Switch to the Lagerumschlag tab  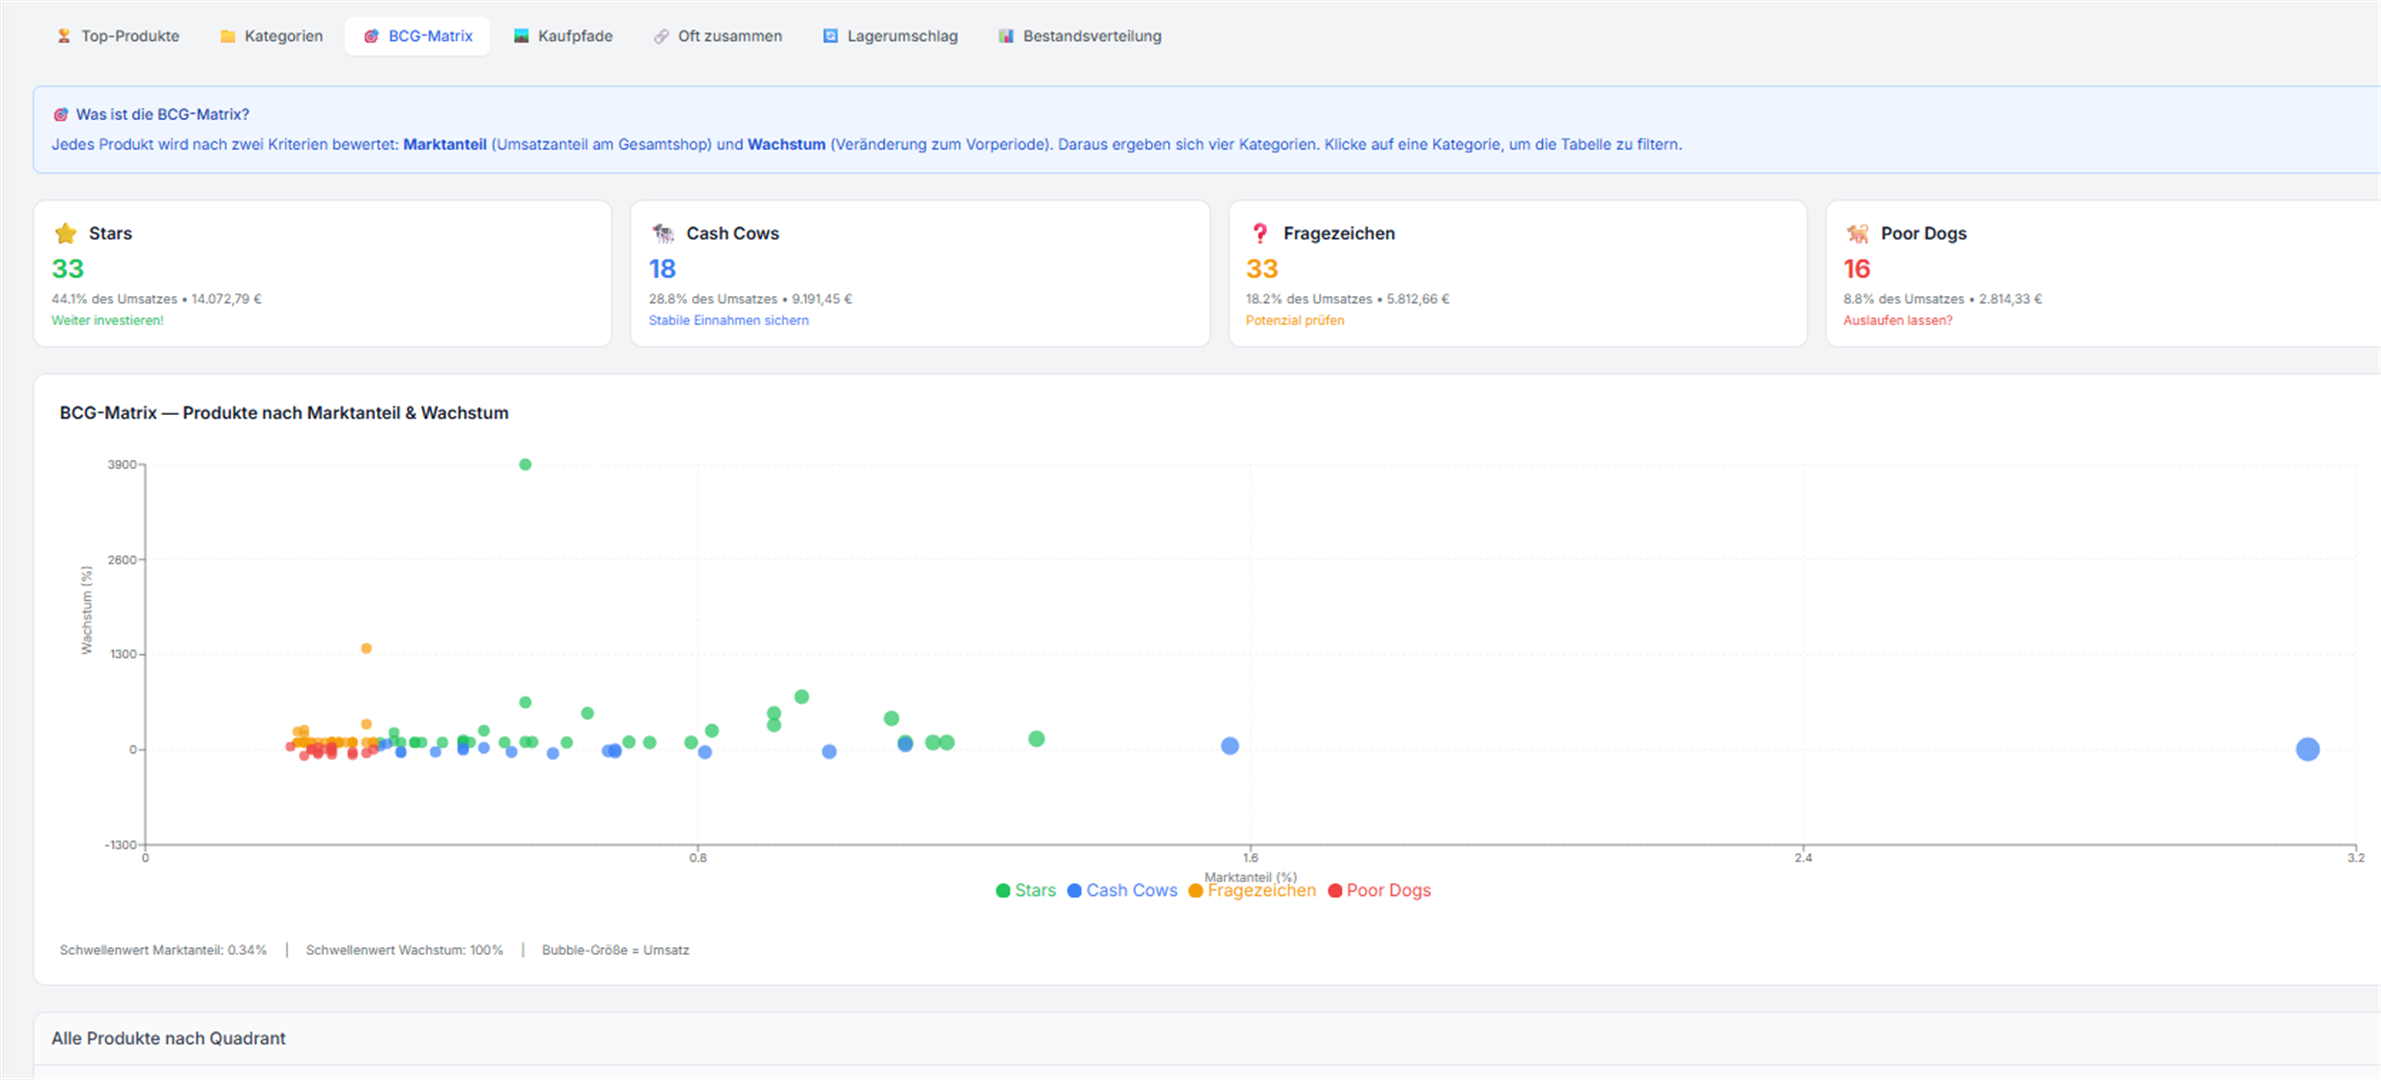pyautogui.click(x=901, y=36)
